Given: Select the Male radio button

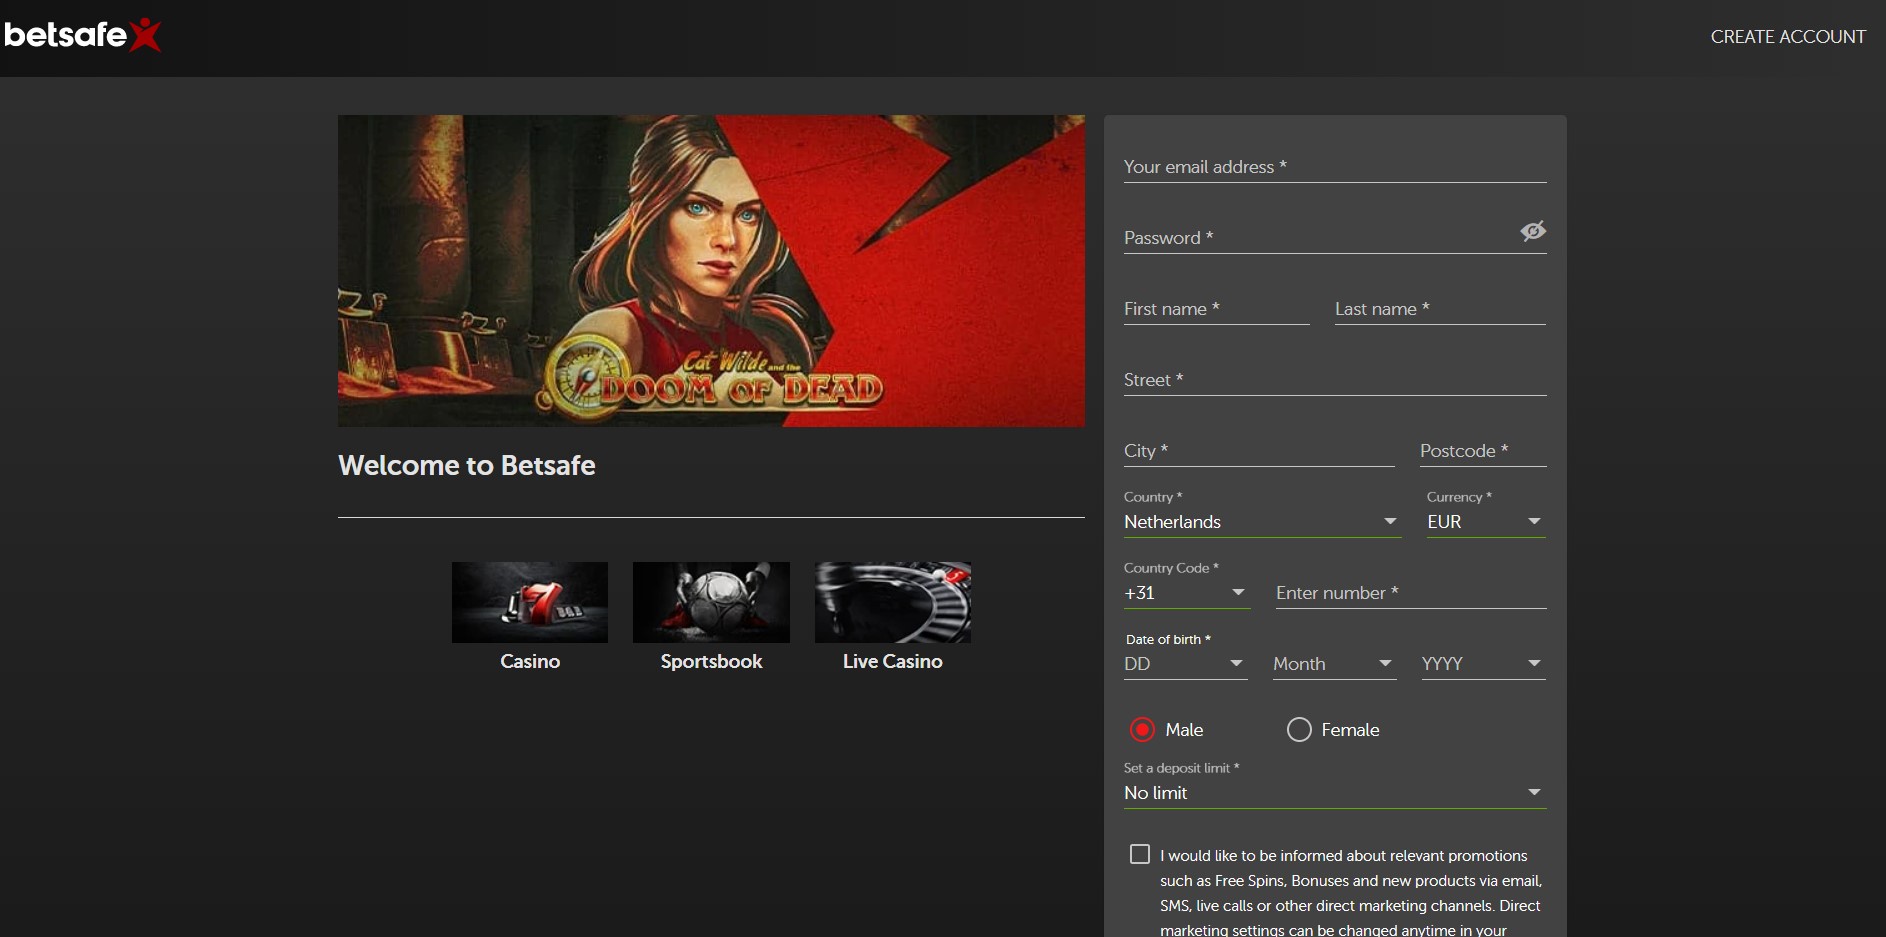Looking at the screenshot, I should coord(1142,730).
